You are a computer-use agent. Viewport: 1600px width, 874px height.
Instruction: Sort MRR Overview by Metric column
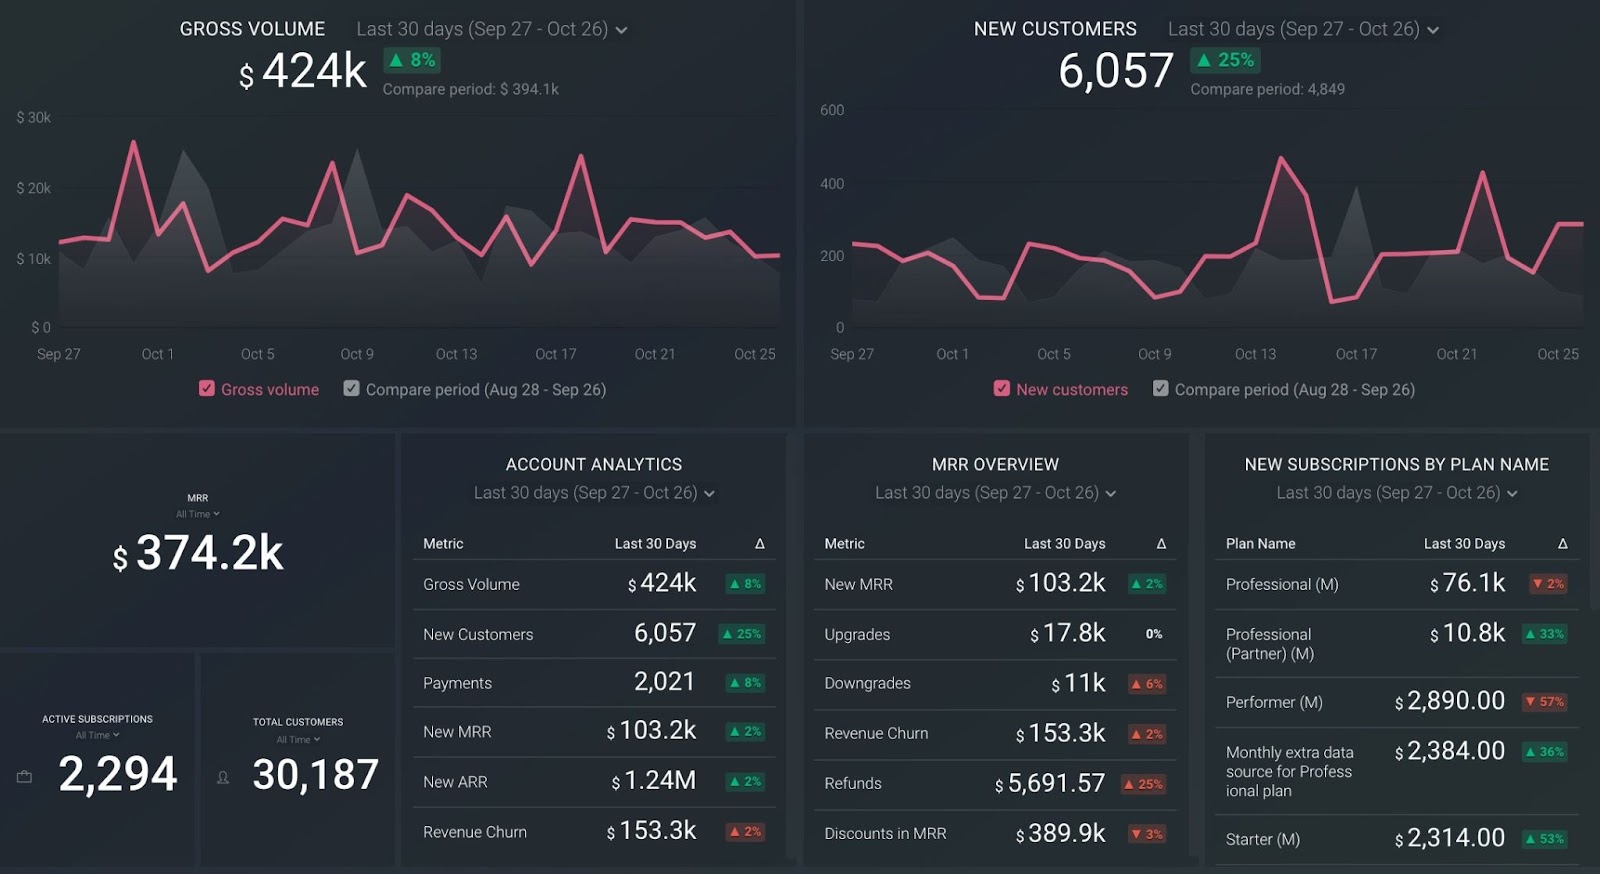coord(845,544)
